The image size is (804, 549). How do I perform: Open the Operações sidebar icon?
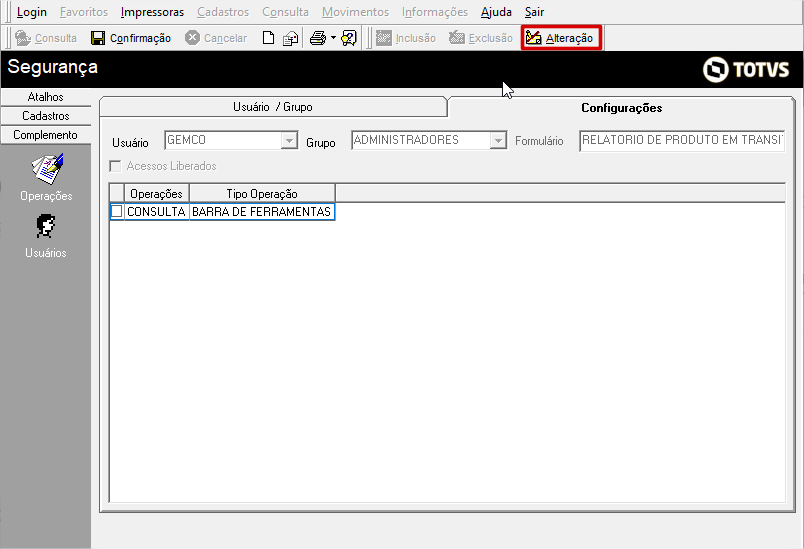47,169
